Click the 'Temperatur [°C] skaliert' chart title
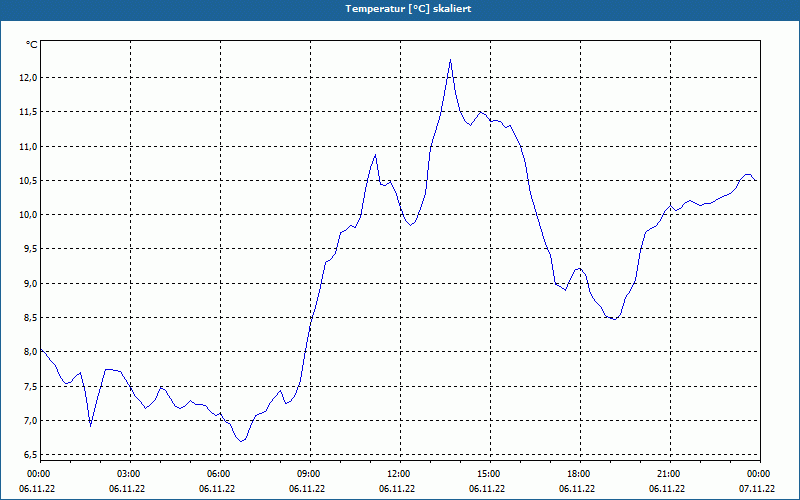Viewport: 800px width, 500px height. click(408, 9)
